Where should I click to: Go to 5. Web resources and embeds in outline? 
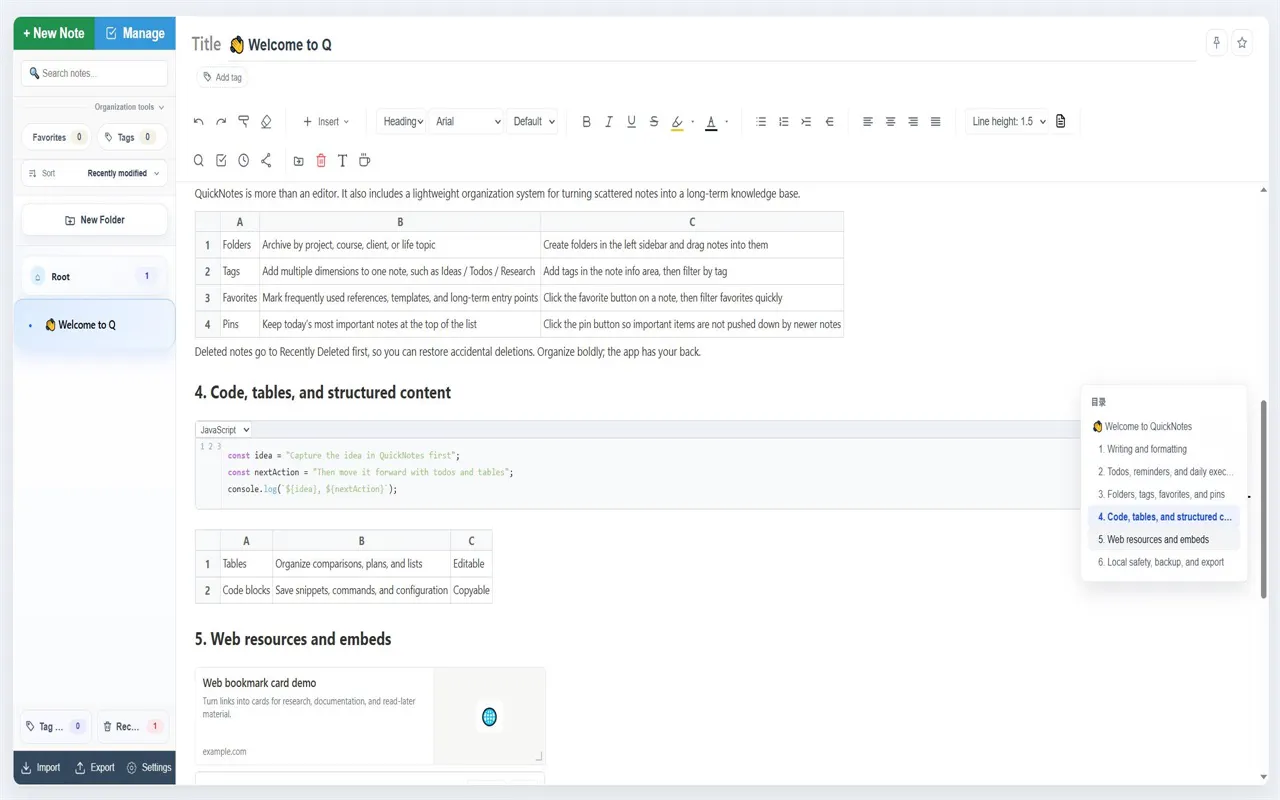coord(1164,539)
